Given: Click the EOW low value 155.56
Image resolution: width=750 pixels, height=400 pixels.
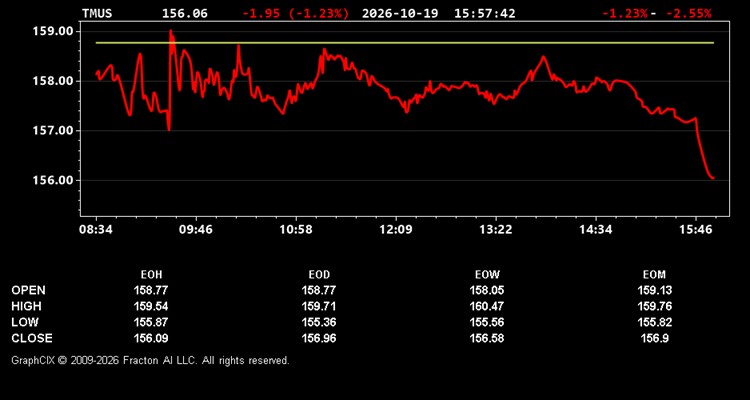Looking at the screenshot, I should [487, 322].
